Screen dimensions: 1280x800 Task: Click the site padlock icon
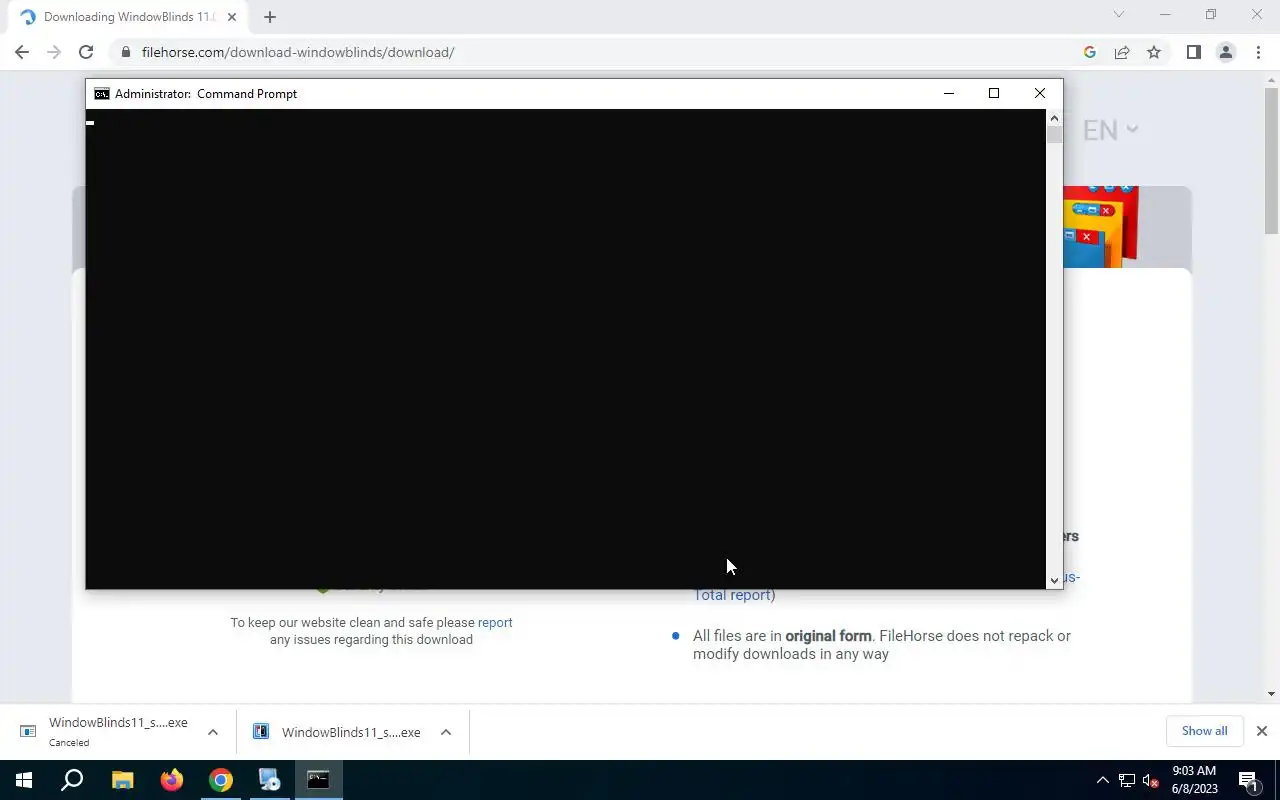[125, 52]
